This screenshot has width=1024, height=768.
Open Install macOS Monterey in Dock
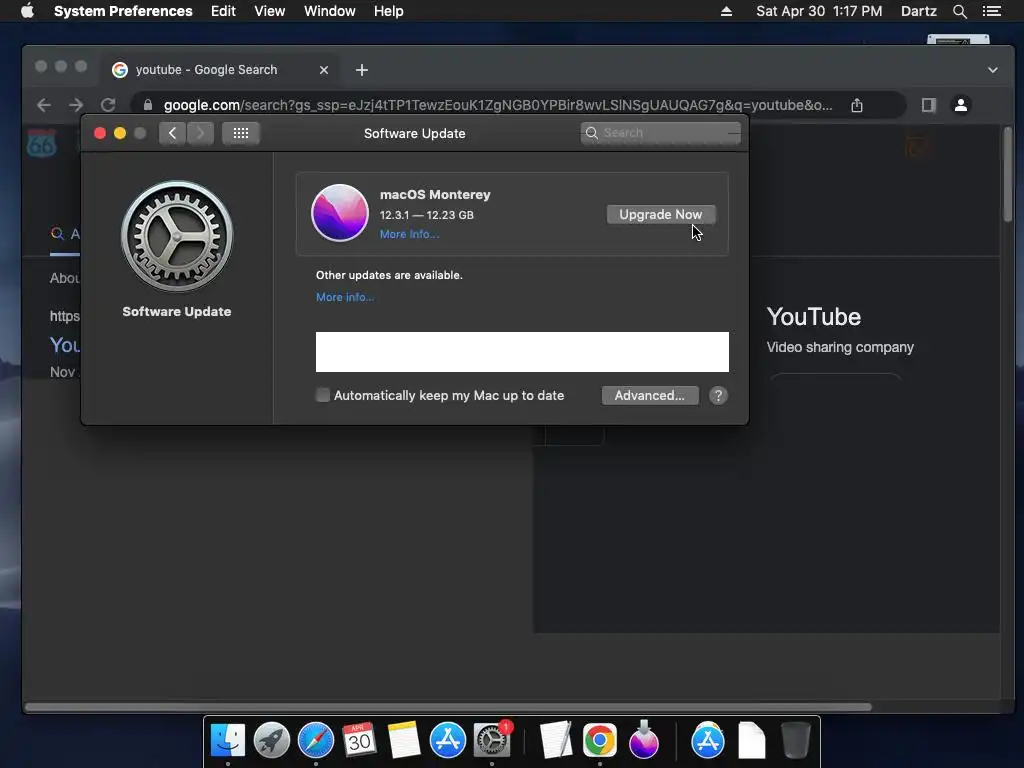click(x=643, y=740)
